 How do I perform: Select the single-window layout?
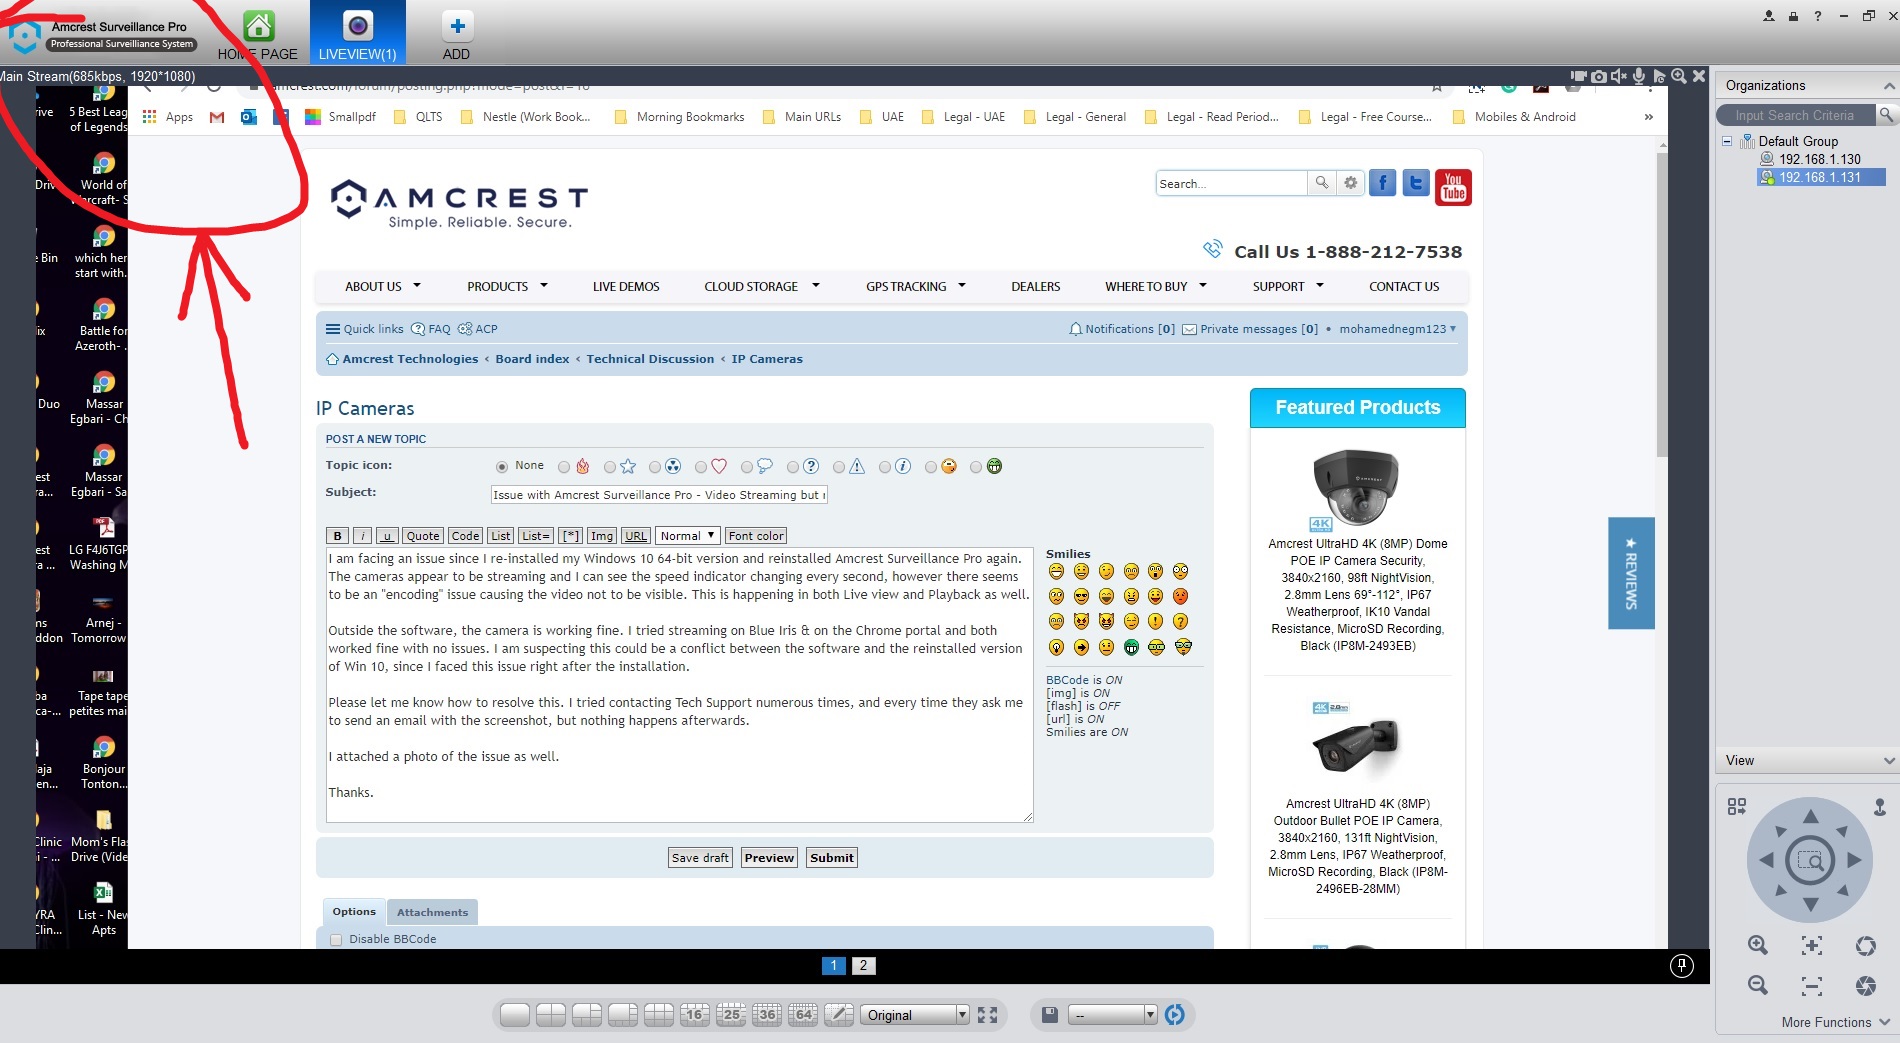[x=515, y=1015]
